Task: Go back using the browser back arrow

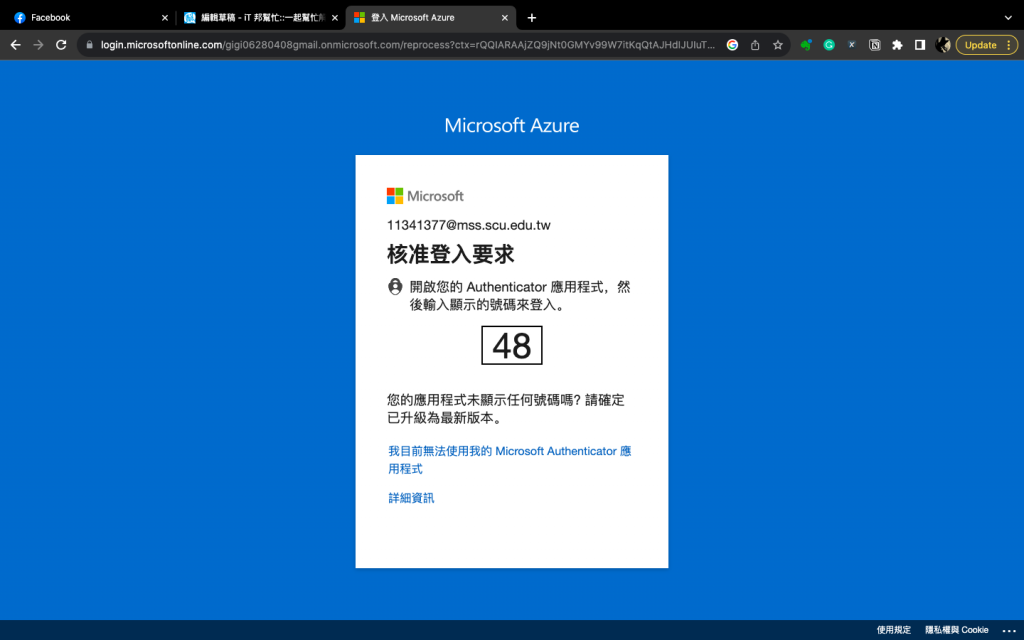Action: [16, 45]
